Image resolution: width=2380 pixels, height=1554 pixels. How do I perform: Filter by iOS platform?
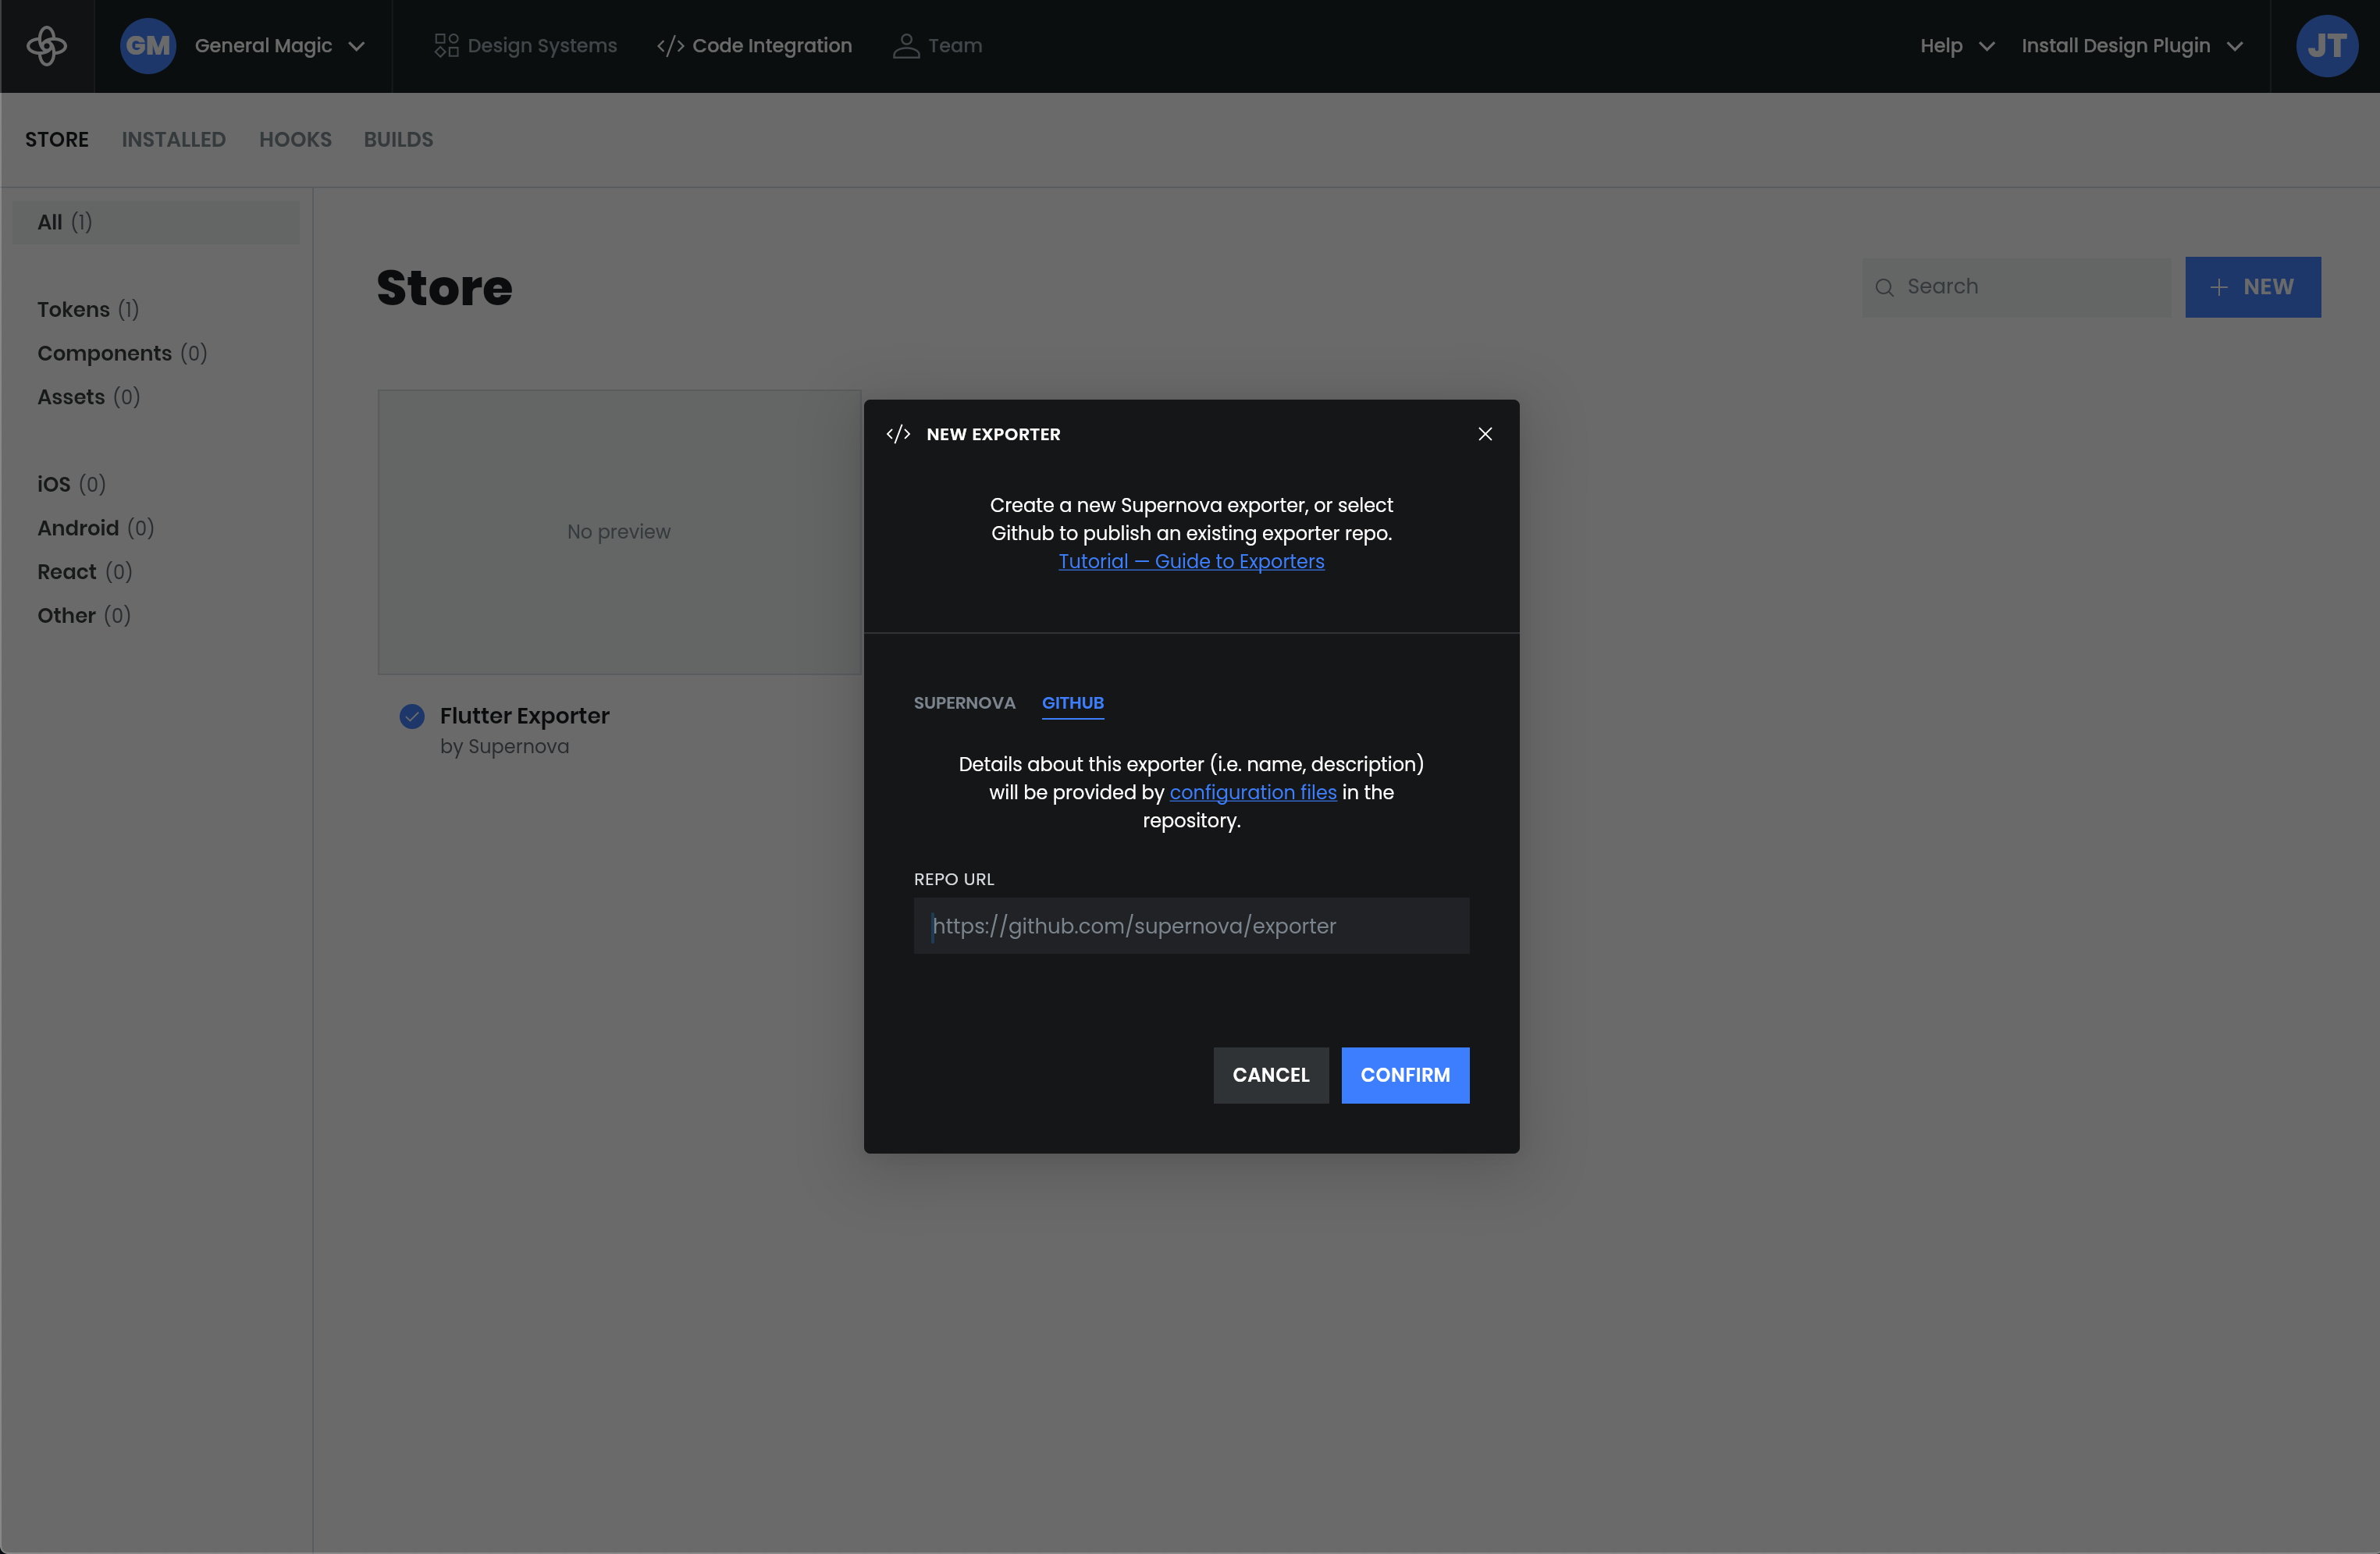tap(71, 485)
